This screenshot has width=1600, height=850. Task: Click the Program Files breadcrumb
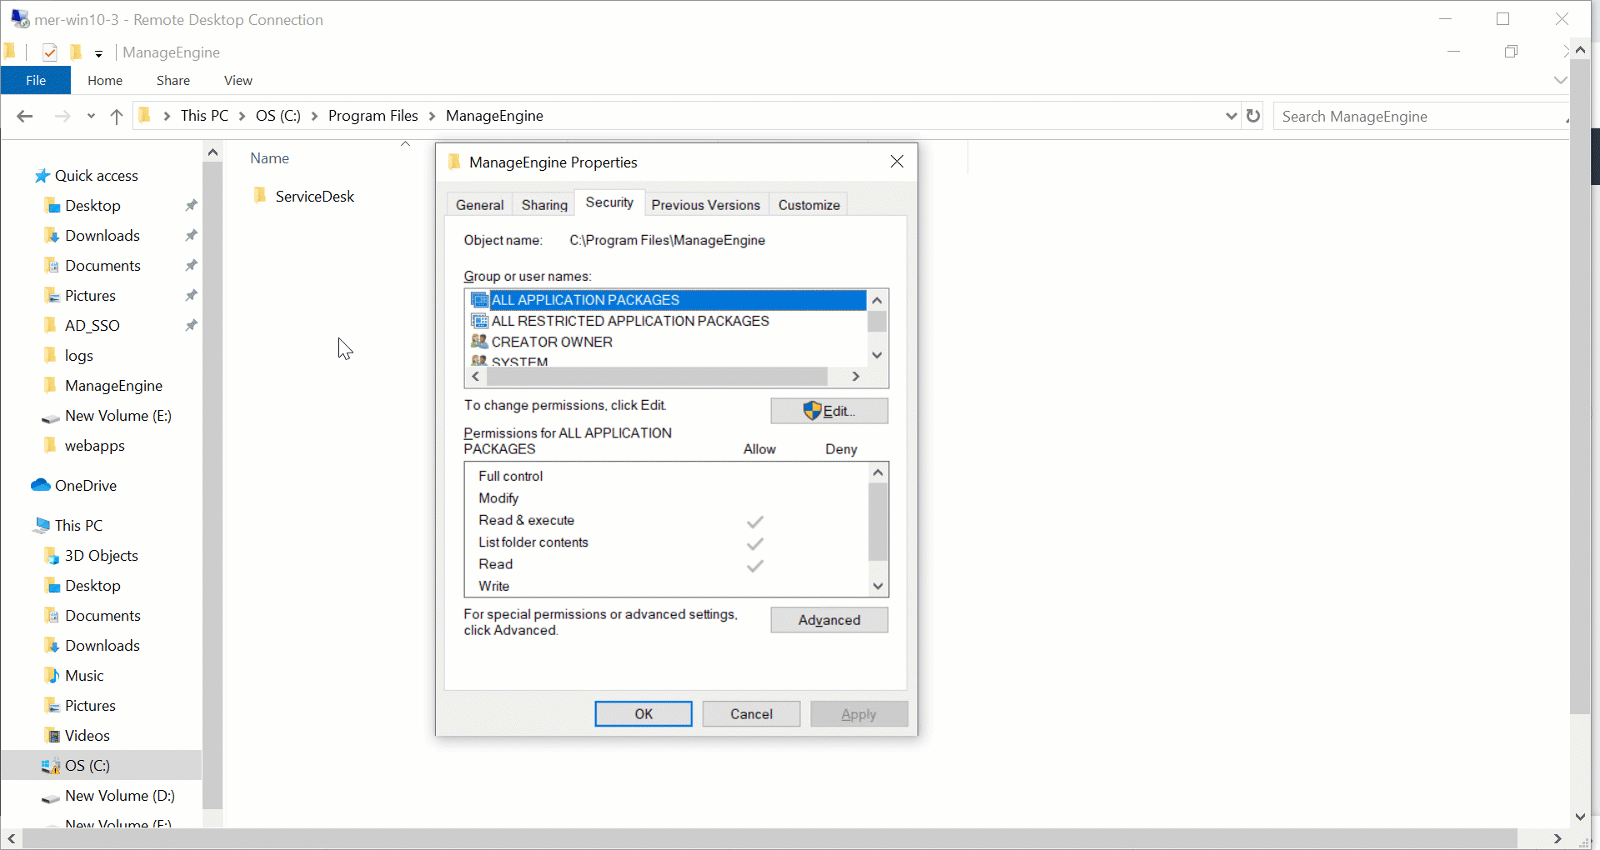373,116
